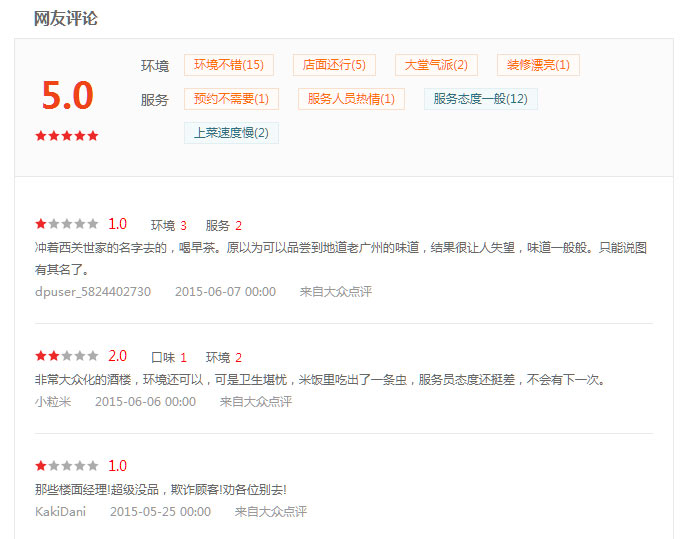Click the two-star rating of 小粒米's review
Screen dimensions: 688x539
(67, 356)
